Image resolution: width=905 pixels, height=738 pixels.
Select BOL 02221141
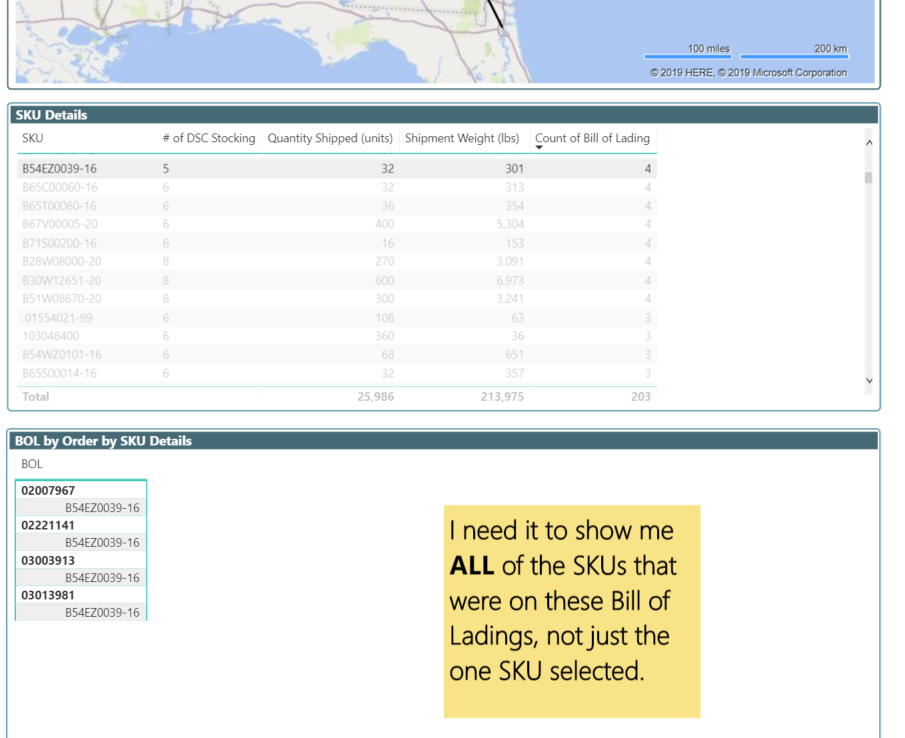click(x=48, y=525)
